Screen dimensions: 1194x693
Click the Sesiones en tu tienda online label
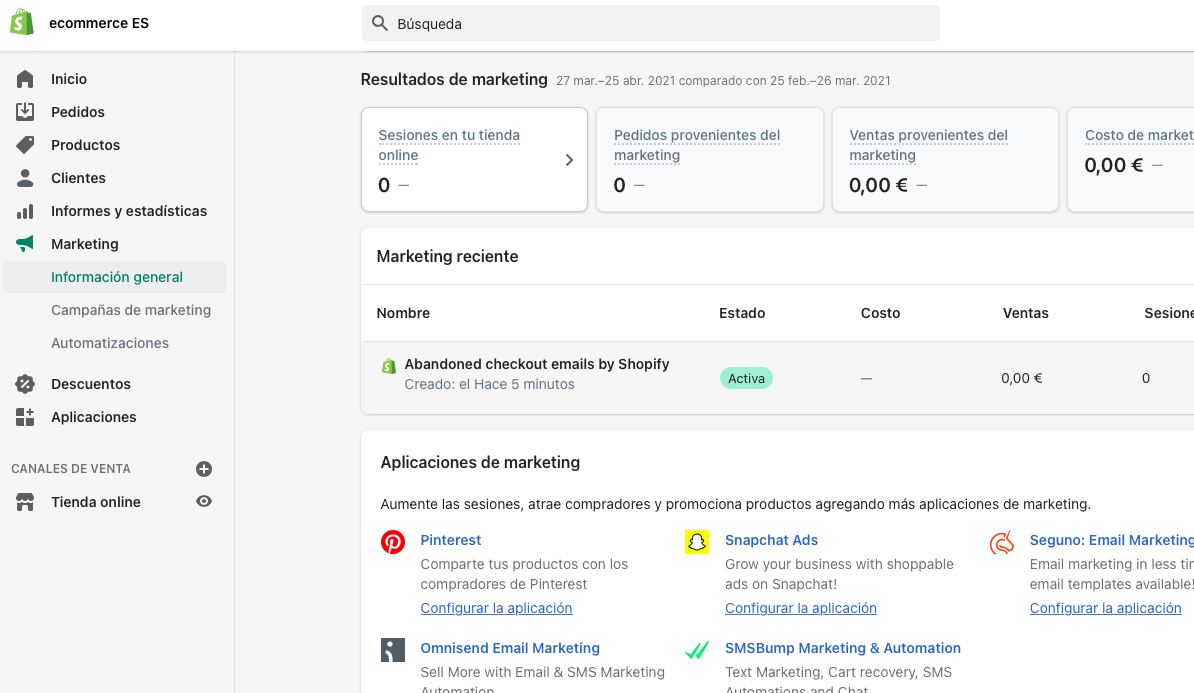click(x=449, y=145)
